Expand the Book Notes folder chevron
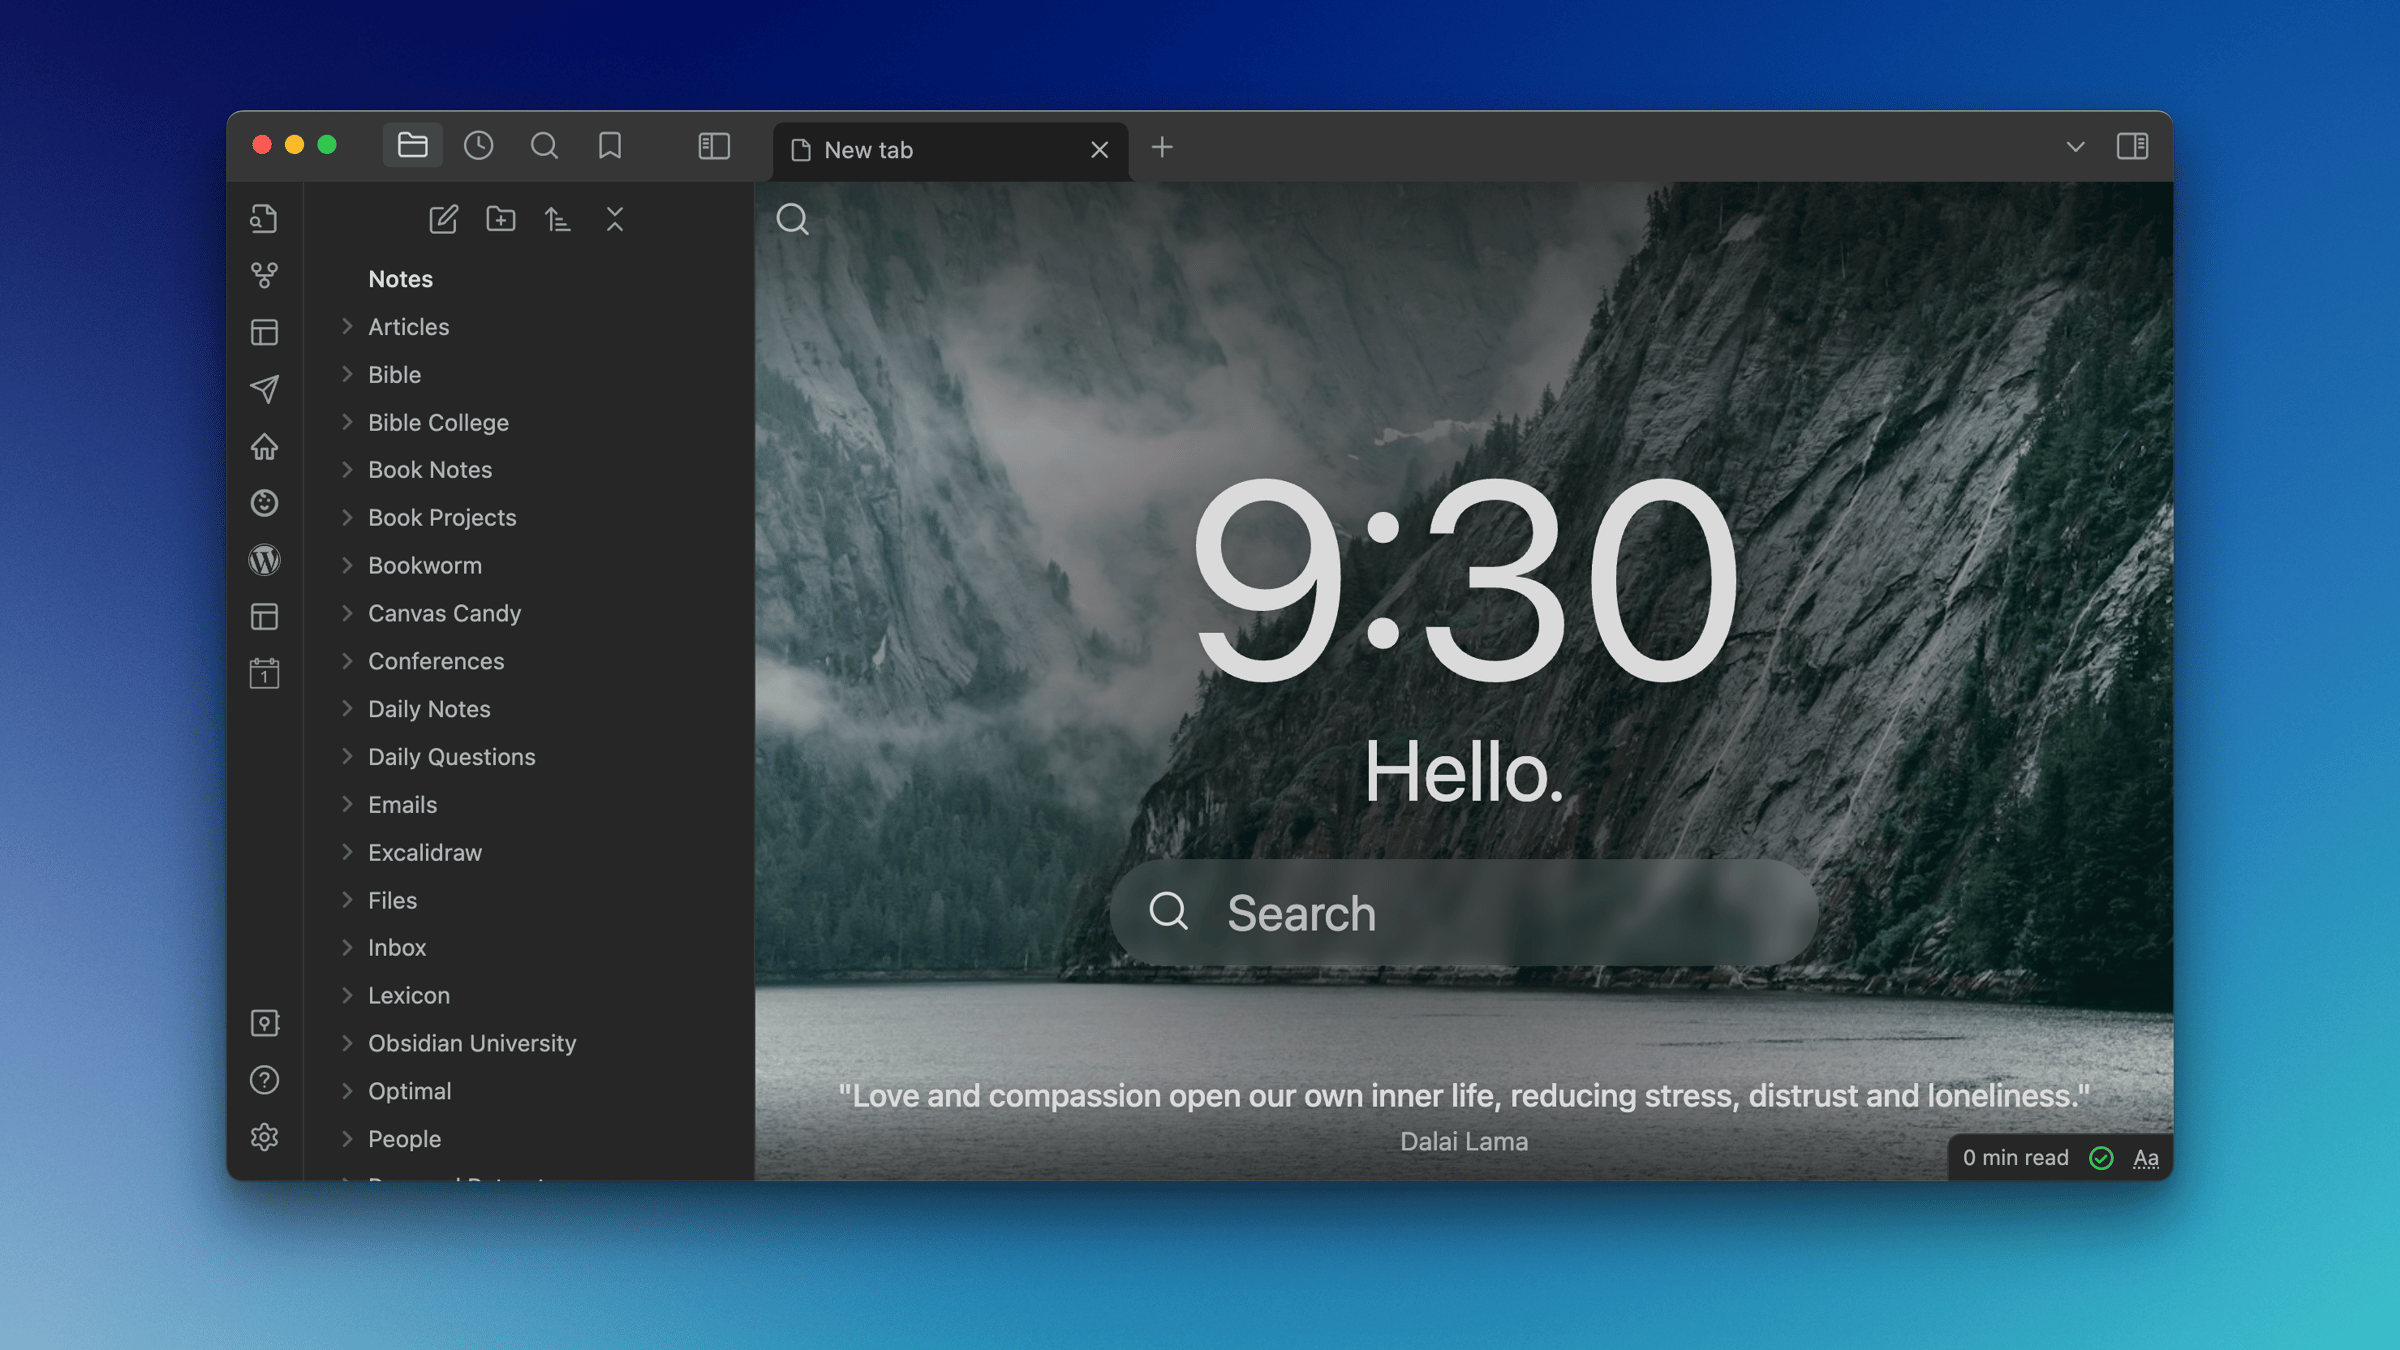The image size is (2400, 1350). (347, 470)
